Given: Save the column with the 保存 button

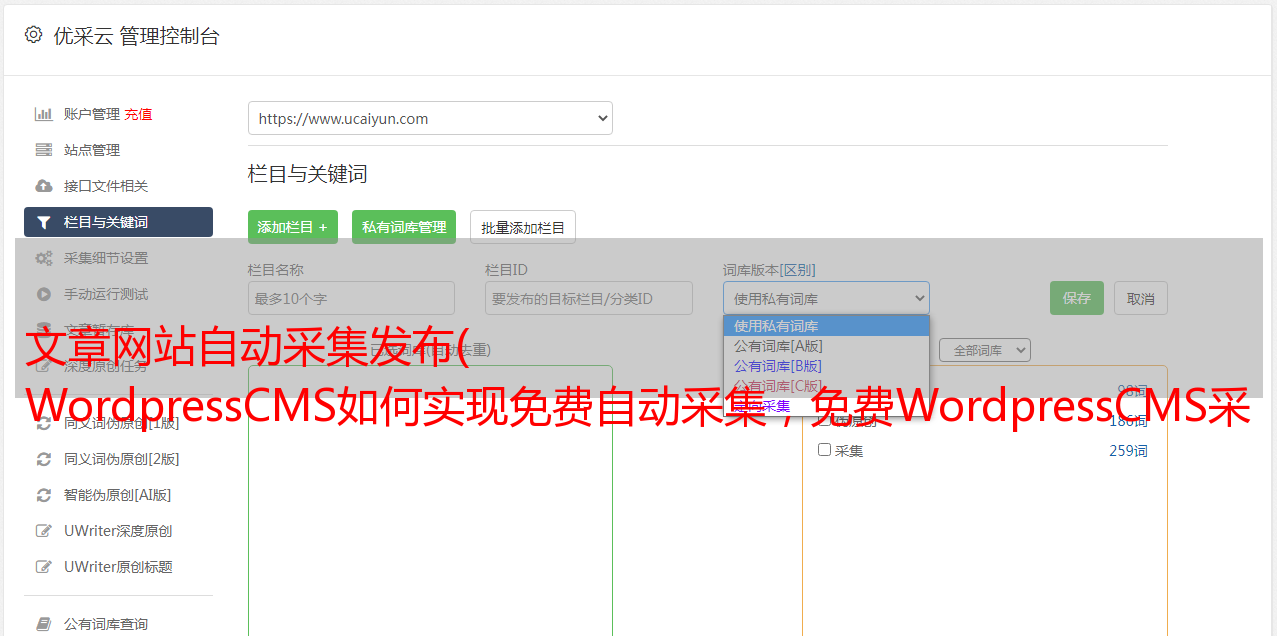Looking at the screenshot, I should [x=1077, y=298].
